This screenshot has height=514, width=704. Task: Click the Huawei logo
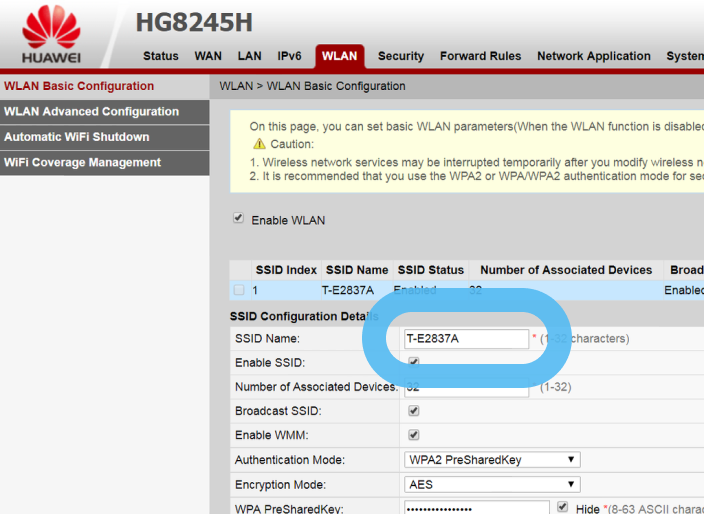[x=51, y=33]
